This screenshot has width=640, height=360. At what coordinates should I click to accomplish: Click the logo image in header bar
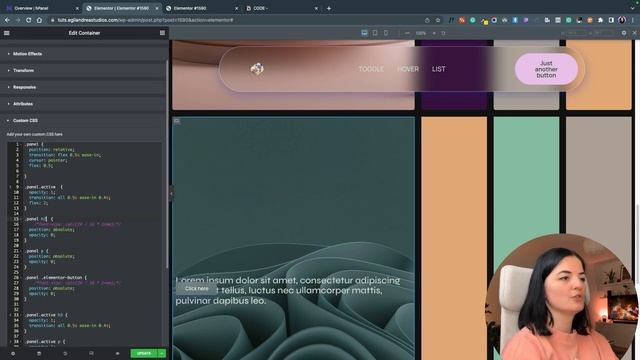click(x=257, y=69)
